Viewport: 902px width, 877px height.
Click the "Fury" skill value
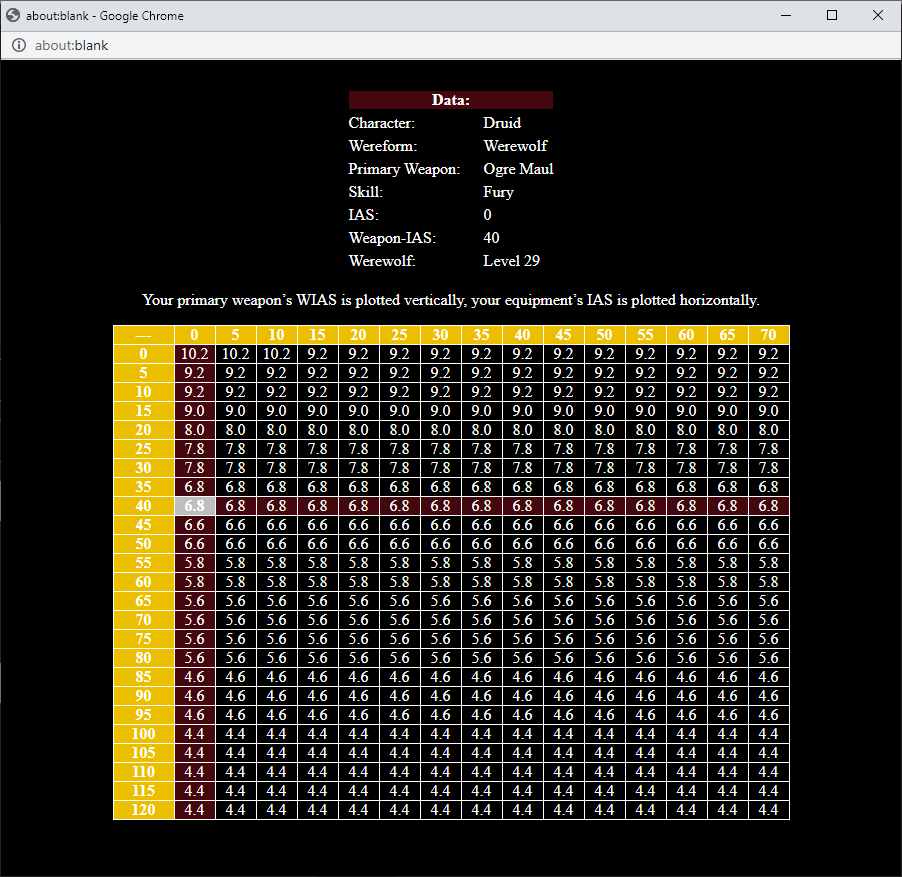[498, 192]
